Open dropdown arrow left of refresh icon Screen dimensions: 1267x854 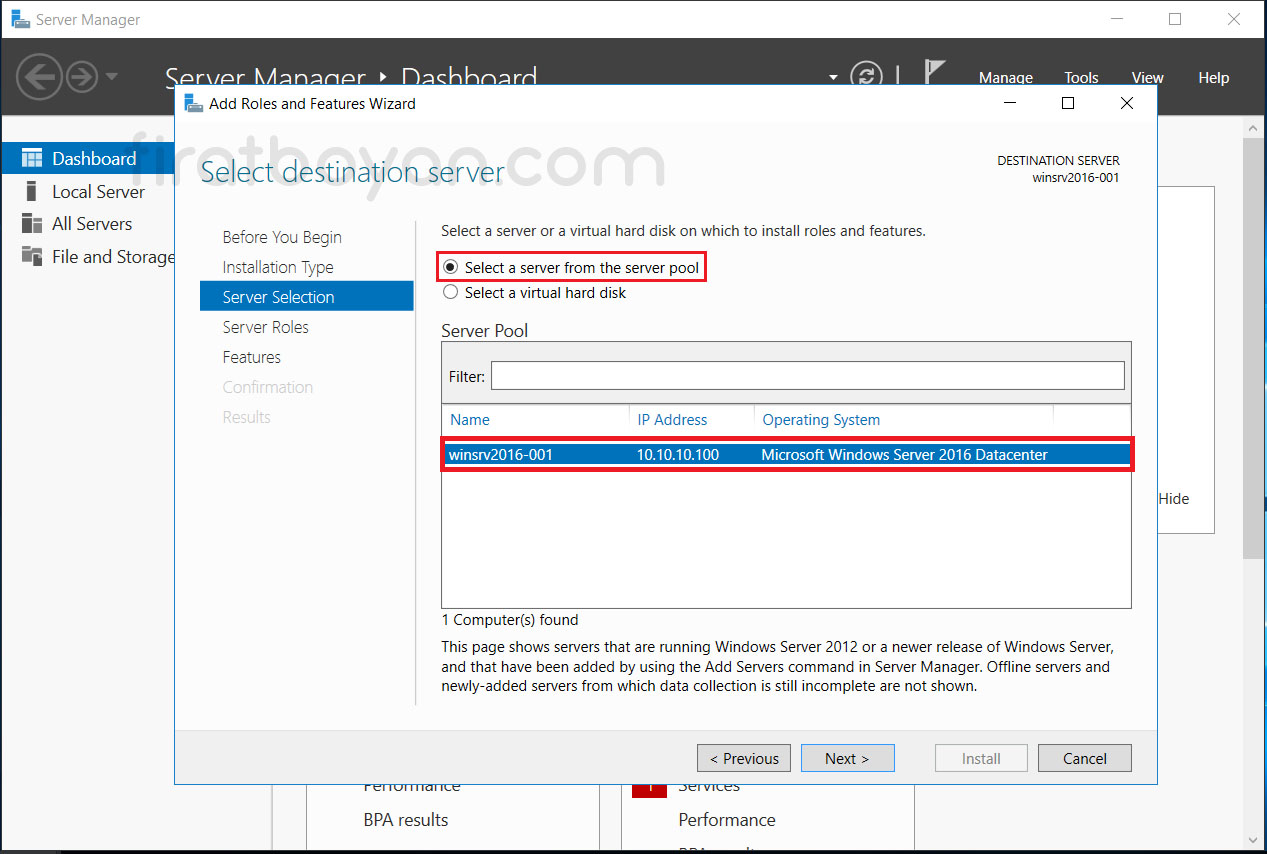coord(834,78)
